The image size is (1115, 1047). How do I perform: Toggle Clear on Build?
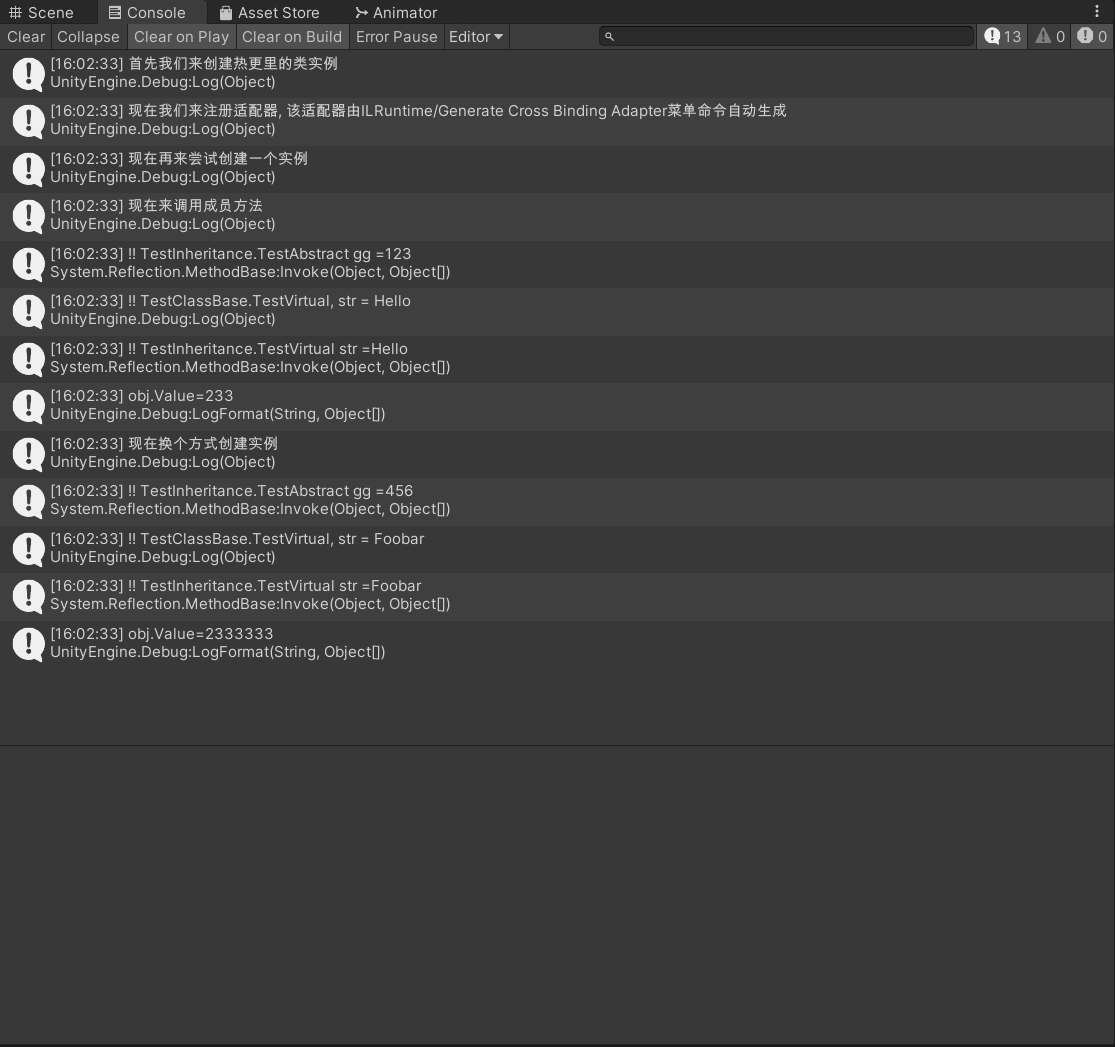pos(292,37)
